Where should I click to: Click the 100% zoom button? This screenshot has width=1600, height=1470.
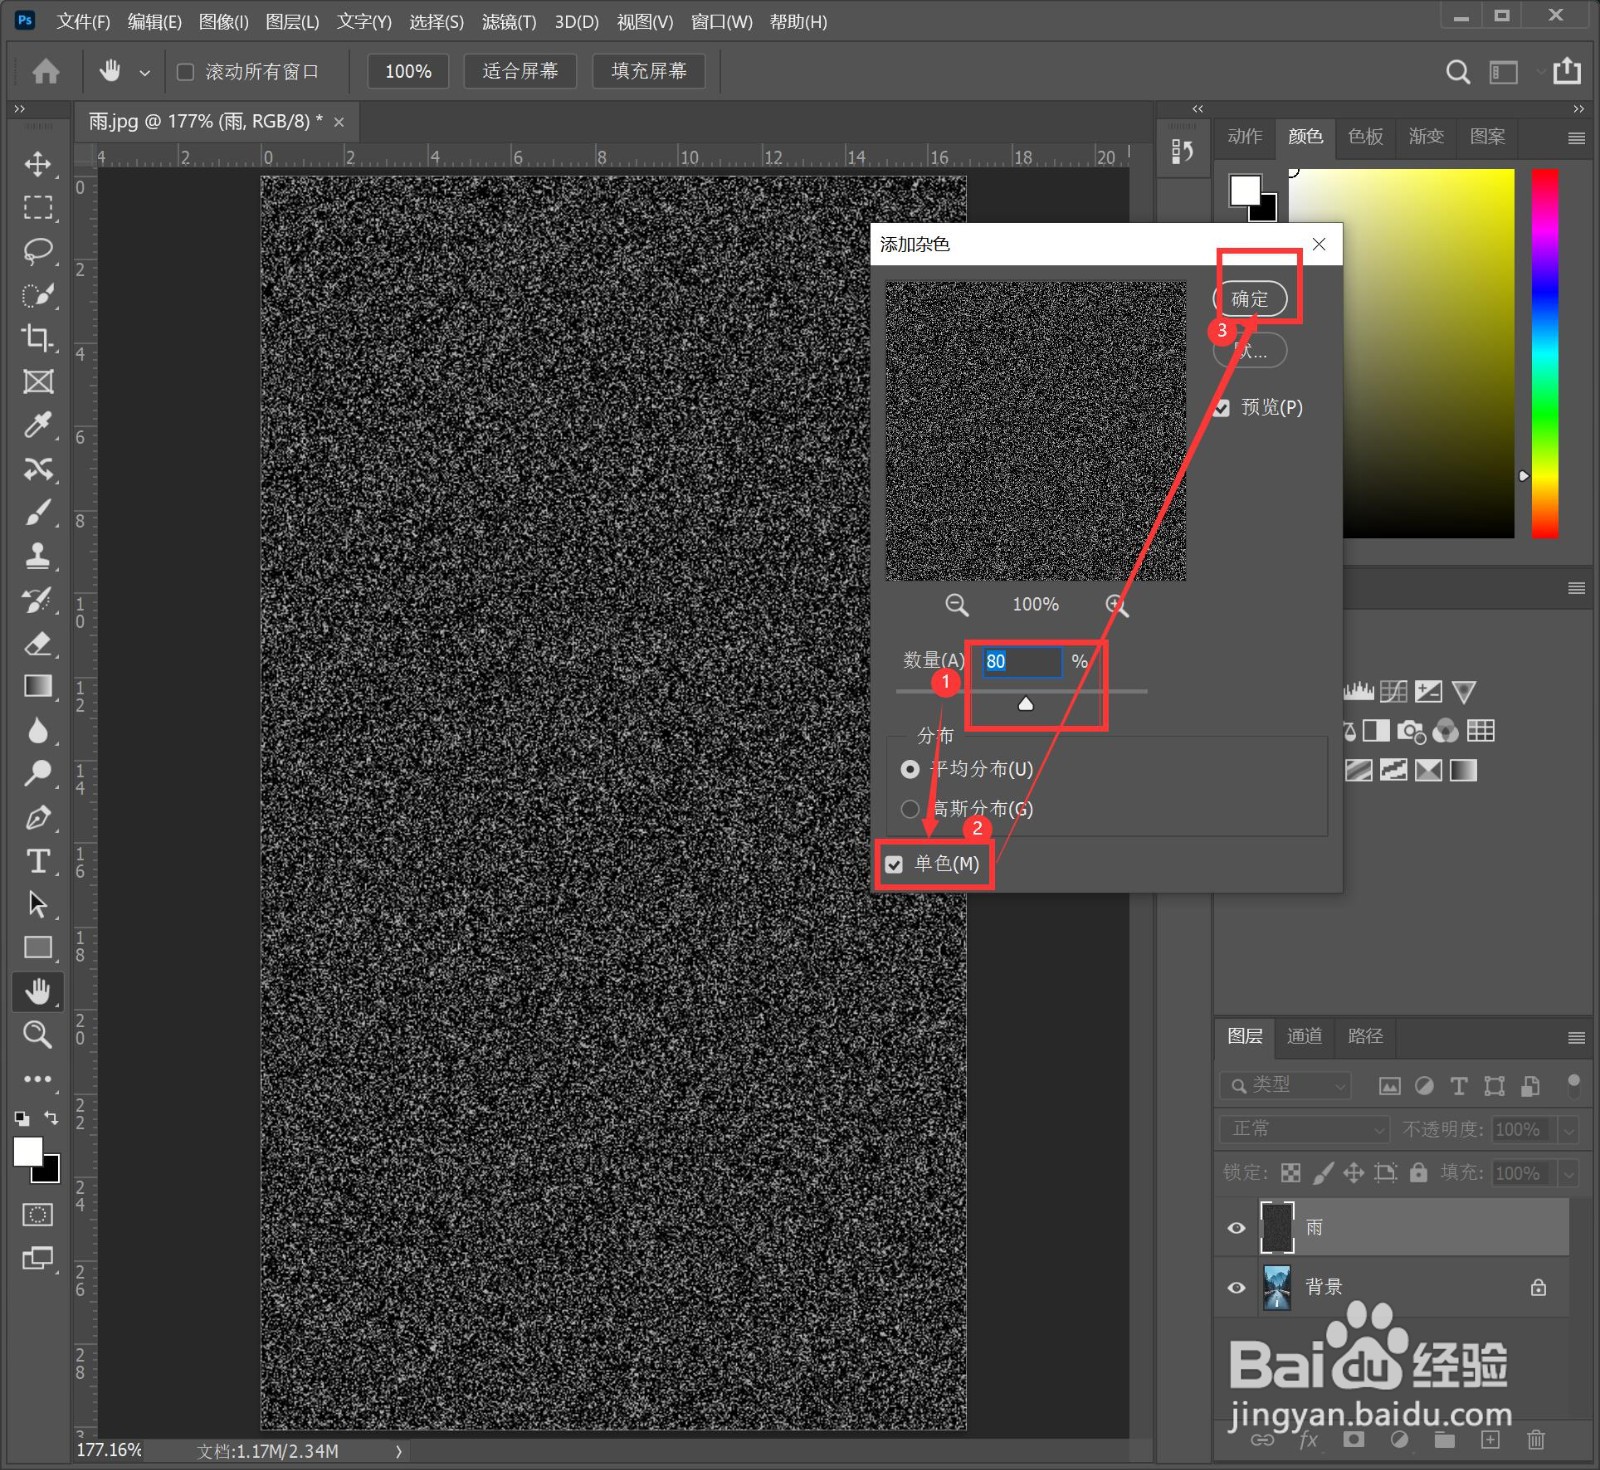408,71
